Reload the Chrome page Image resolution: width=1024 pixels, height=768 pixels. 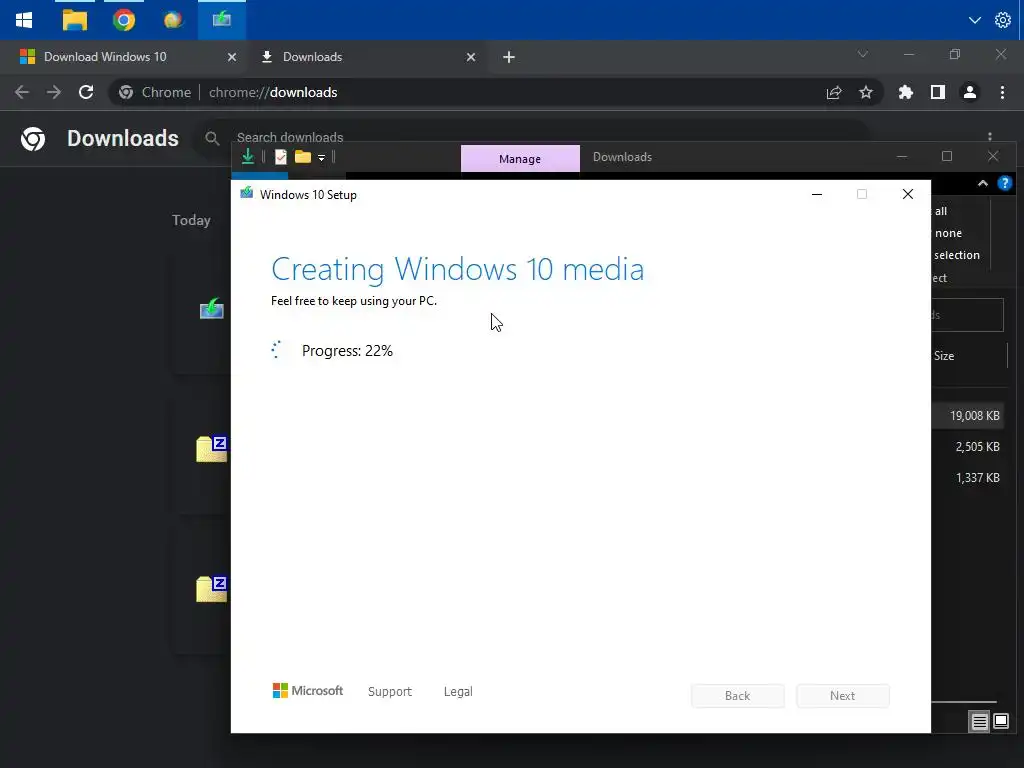(86, 92)
